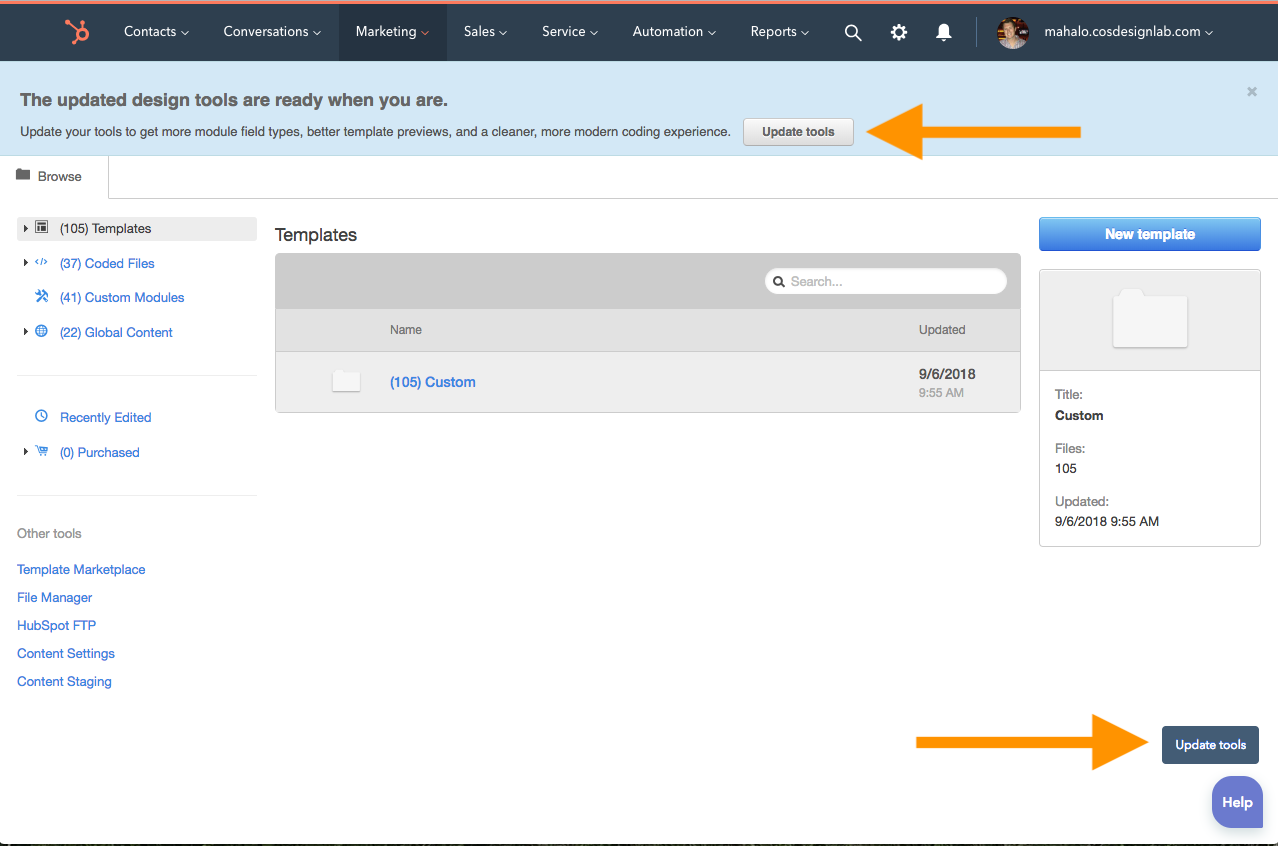The image size is (1278, 846).
Task: Click the 'Custom' title value in details panel
Action: pyautogui.click(x=1079, y=415)
